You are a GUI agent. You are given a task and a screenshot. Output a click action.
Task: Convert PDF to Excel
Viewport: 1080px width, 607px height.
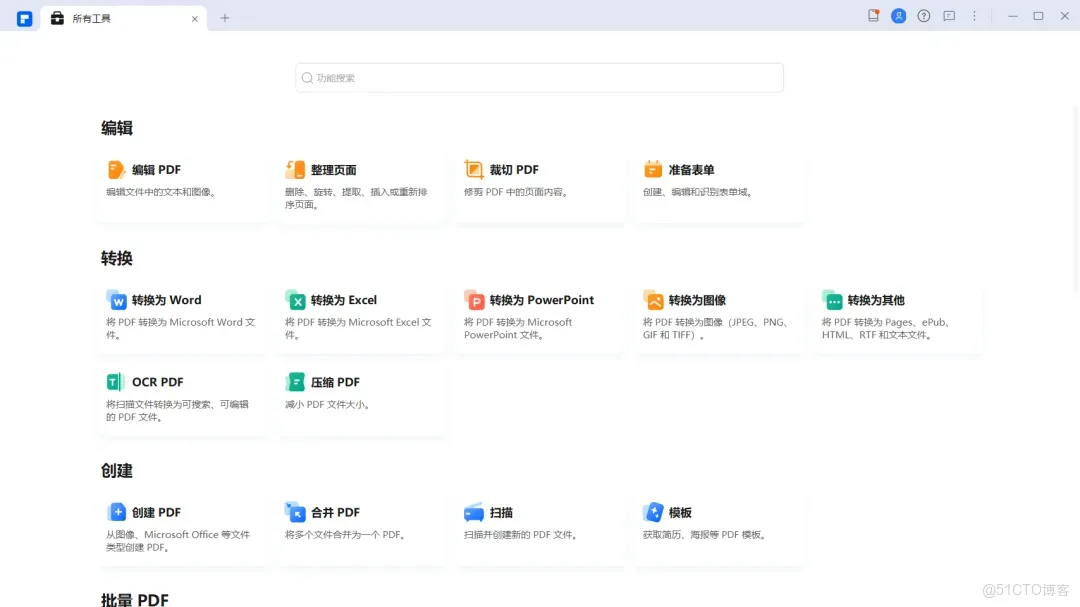click(x=345, y=299)
